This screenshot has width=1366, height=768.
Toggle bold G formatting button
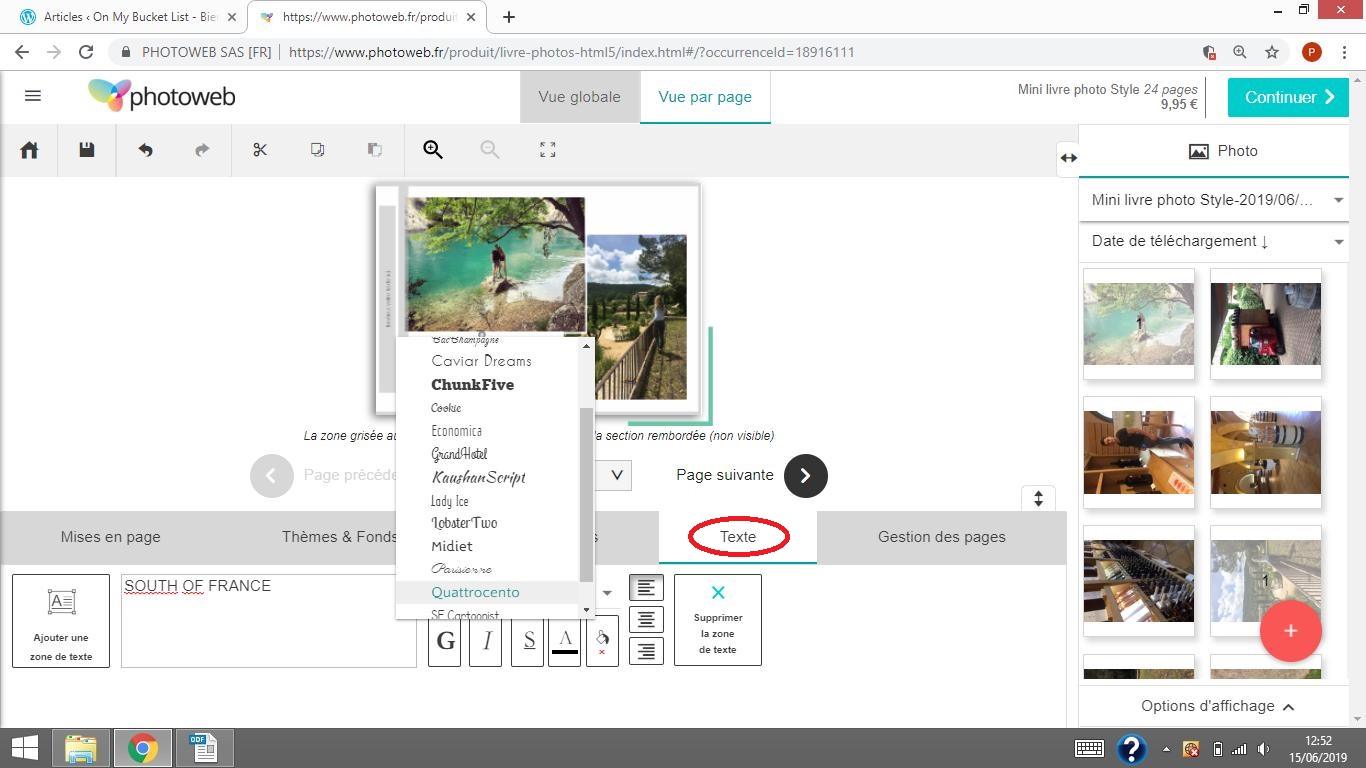(445, 641)
